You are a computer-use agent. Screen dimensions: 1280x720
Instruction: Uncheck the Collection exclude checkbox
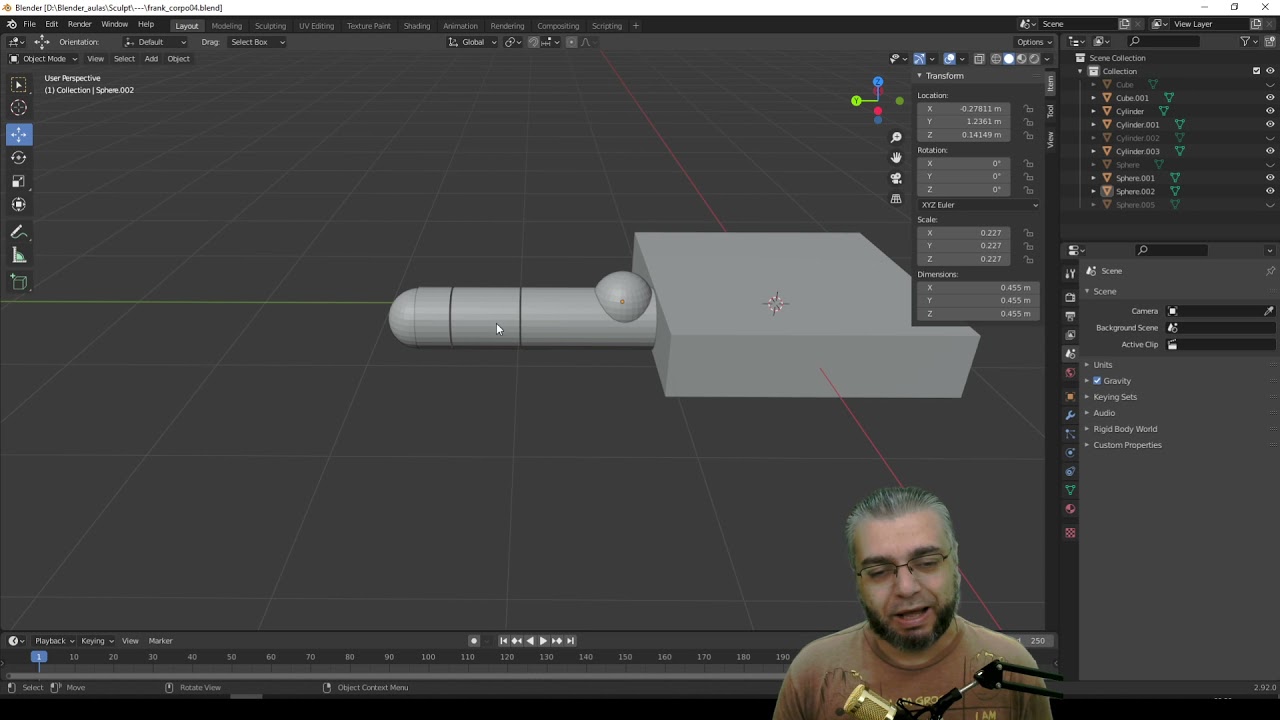click(1256, 71)
